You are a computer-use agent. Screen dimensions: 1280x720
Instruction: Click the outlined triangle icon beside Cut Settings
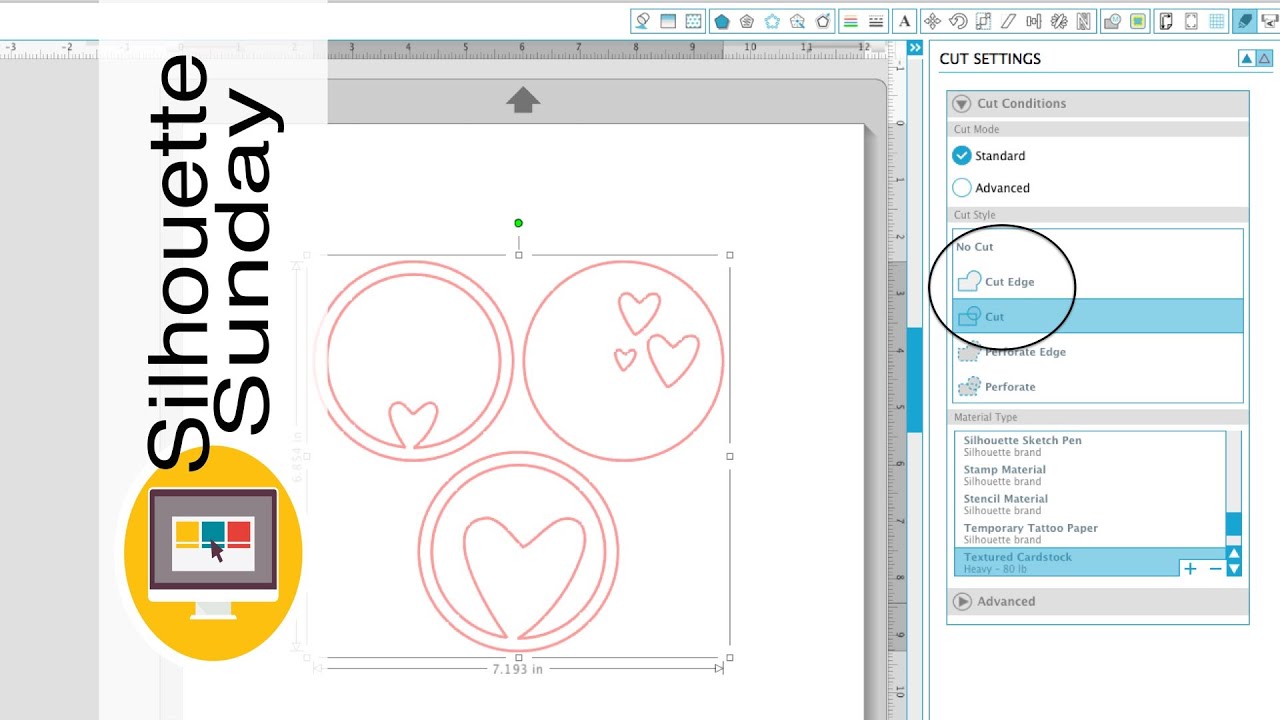tap(1265, 59)
